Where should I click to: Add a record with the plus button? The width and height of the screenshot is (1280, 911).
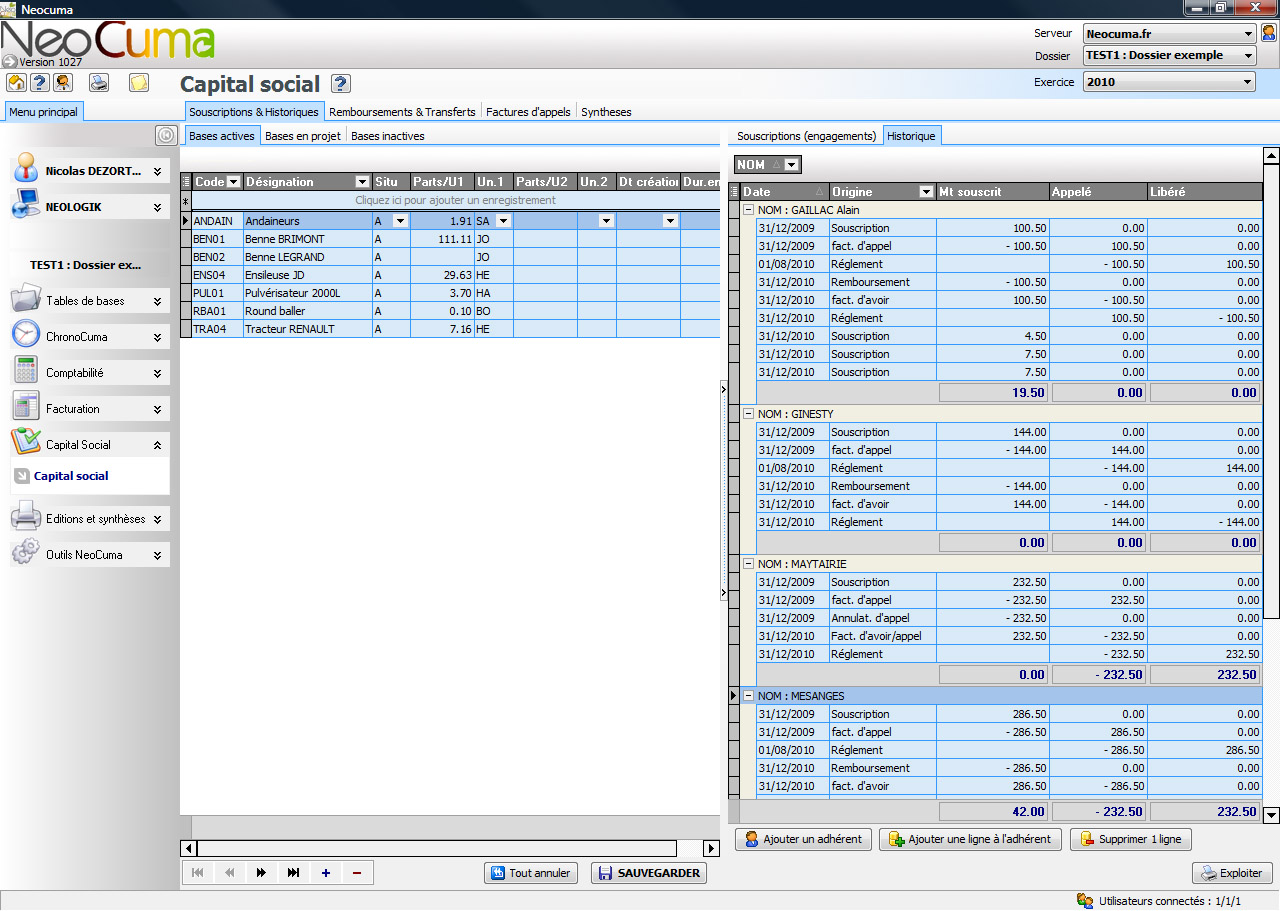click(326, 873)
